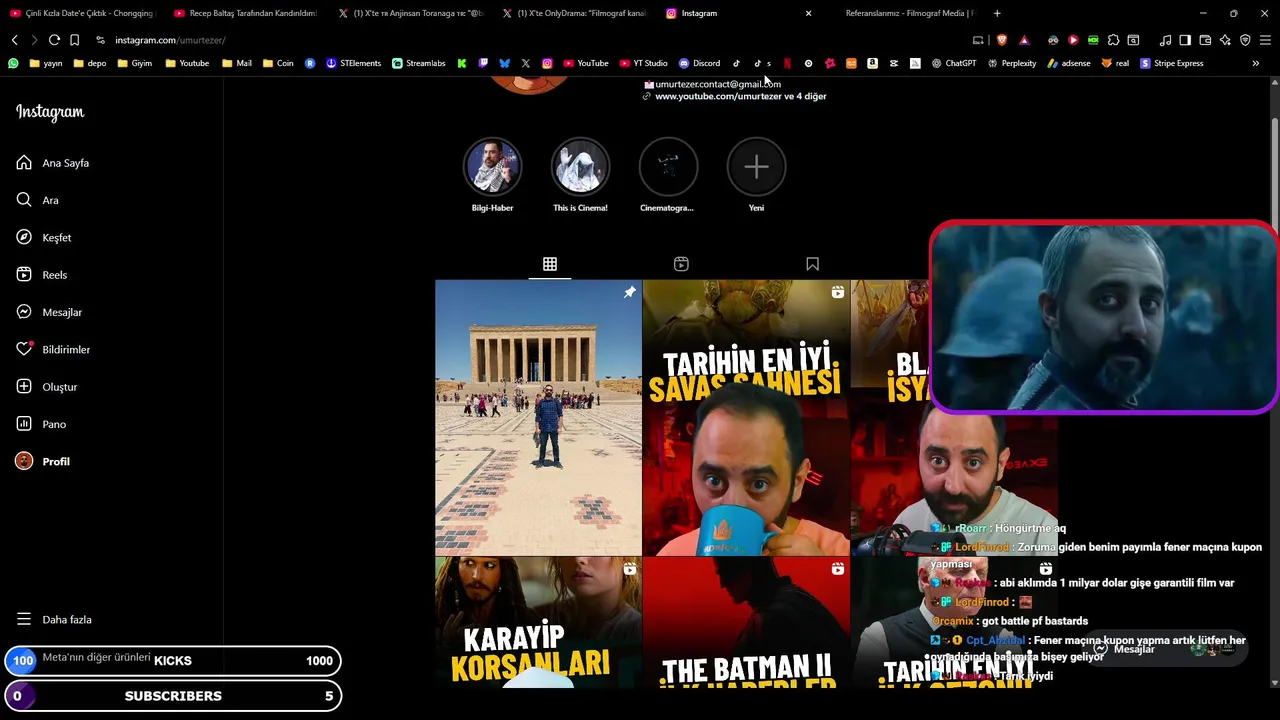Open the Instagram bookmark icon
The height and width of the screenshot is (720, 1280).
[x=547, y=63]
